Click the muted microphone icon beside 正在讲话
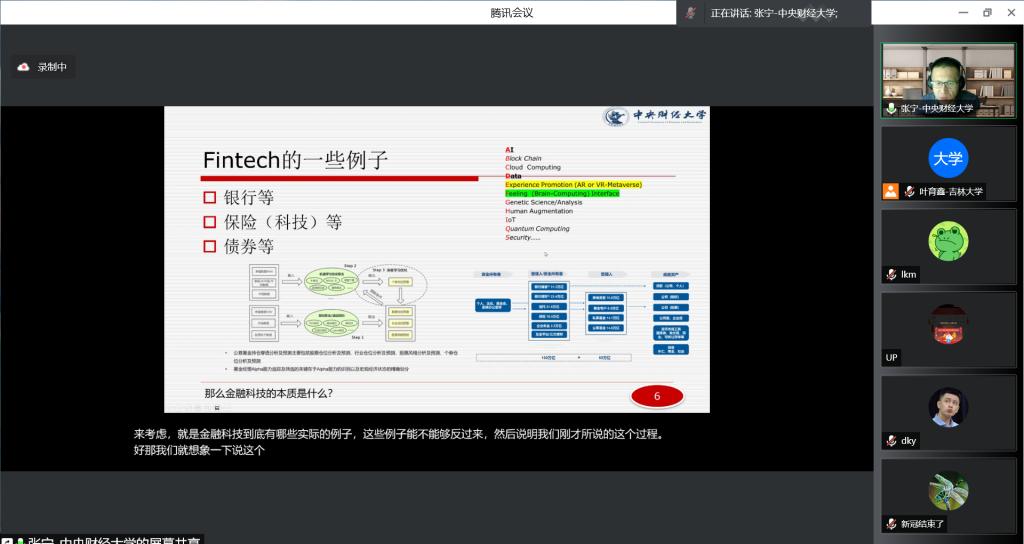1024x544 pixels. 691,13
